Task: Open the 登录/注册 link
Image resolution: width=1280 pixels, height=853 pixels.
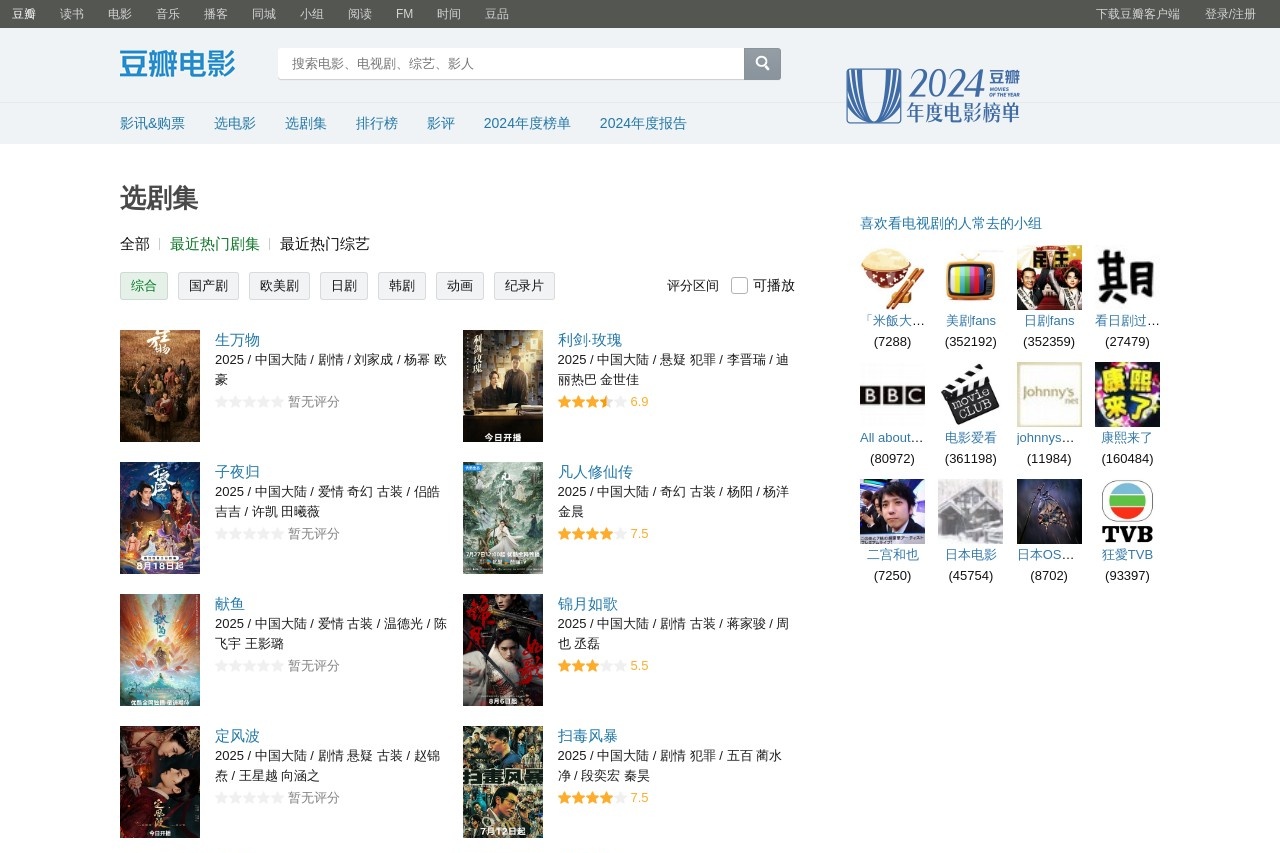Action: (x=1230, y=14)
